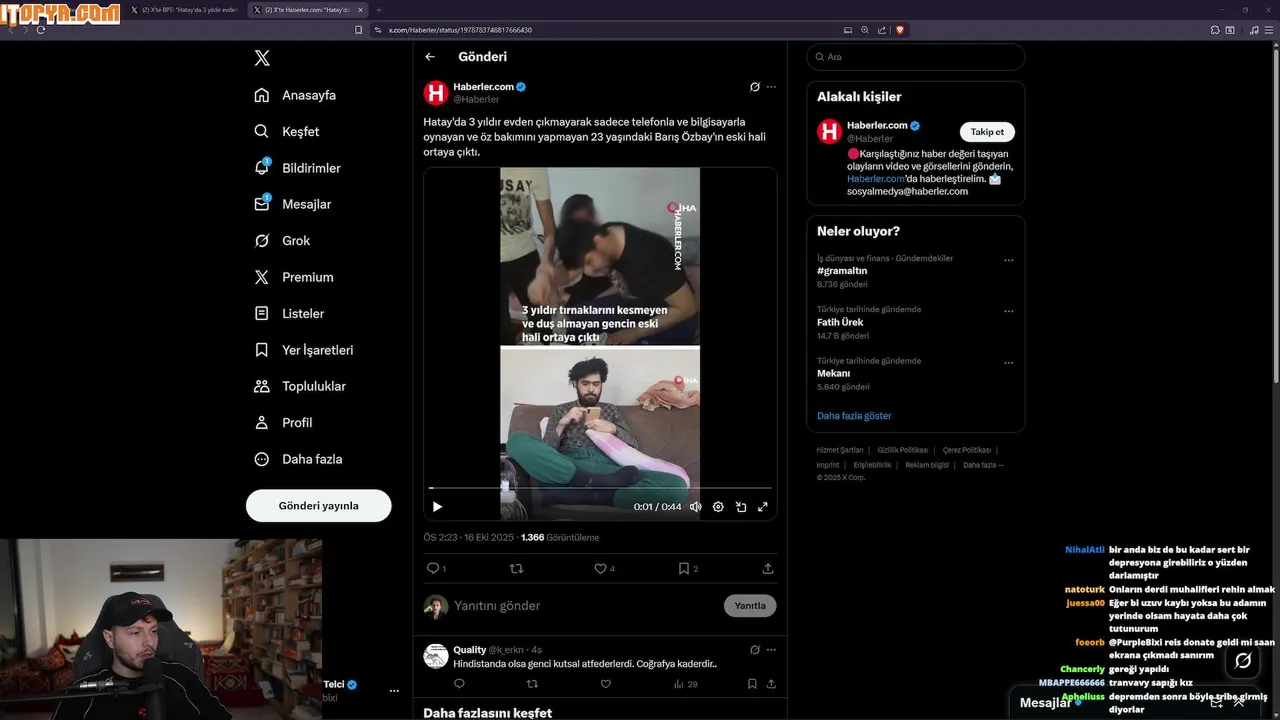Open the Haberler.com avatar in the post
The width and height of the screenshot is (1280, 720).
[436, 93]
